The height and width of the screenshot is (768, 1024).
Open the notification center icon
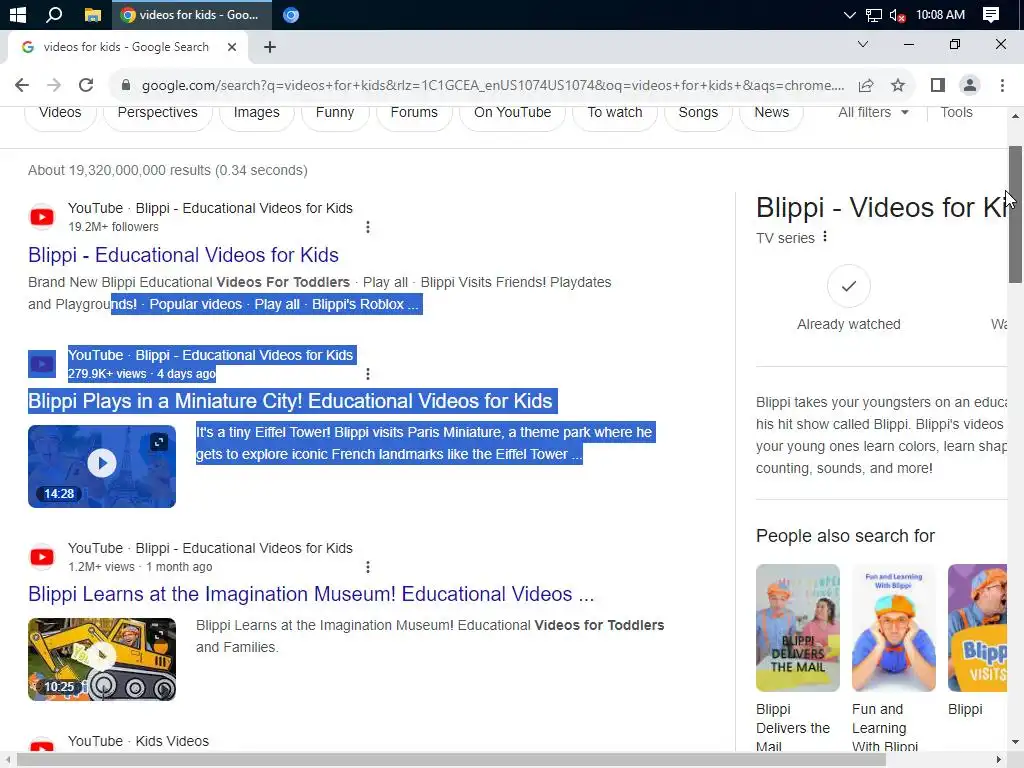click(x=991, y=14)
